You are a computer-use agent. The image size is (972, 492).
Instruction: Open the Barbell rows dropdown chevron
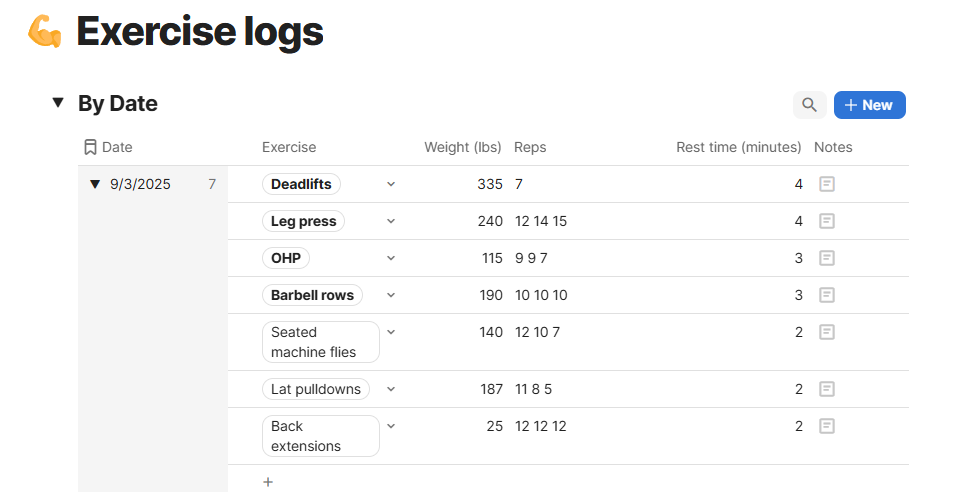pyautogui.click(x=391, y=295)
